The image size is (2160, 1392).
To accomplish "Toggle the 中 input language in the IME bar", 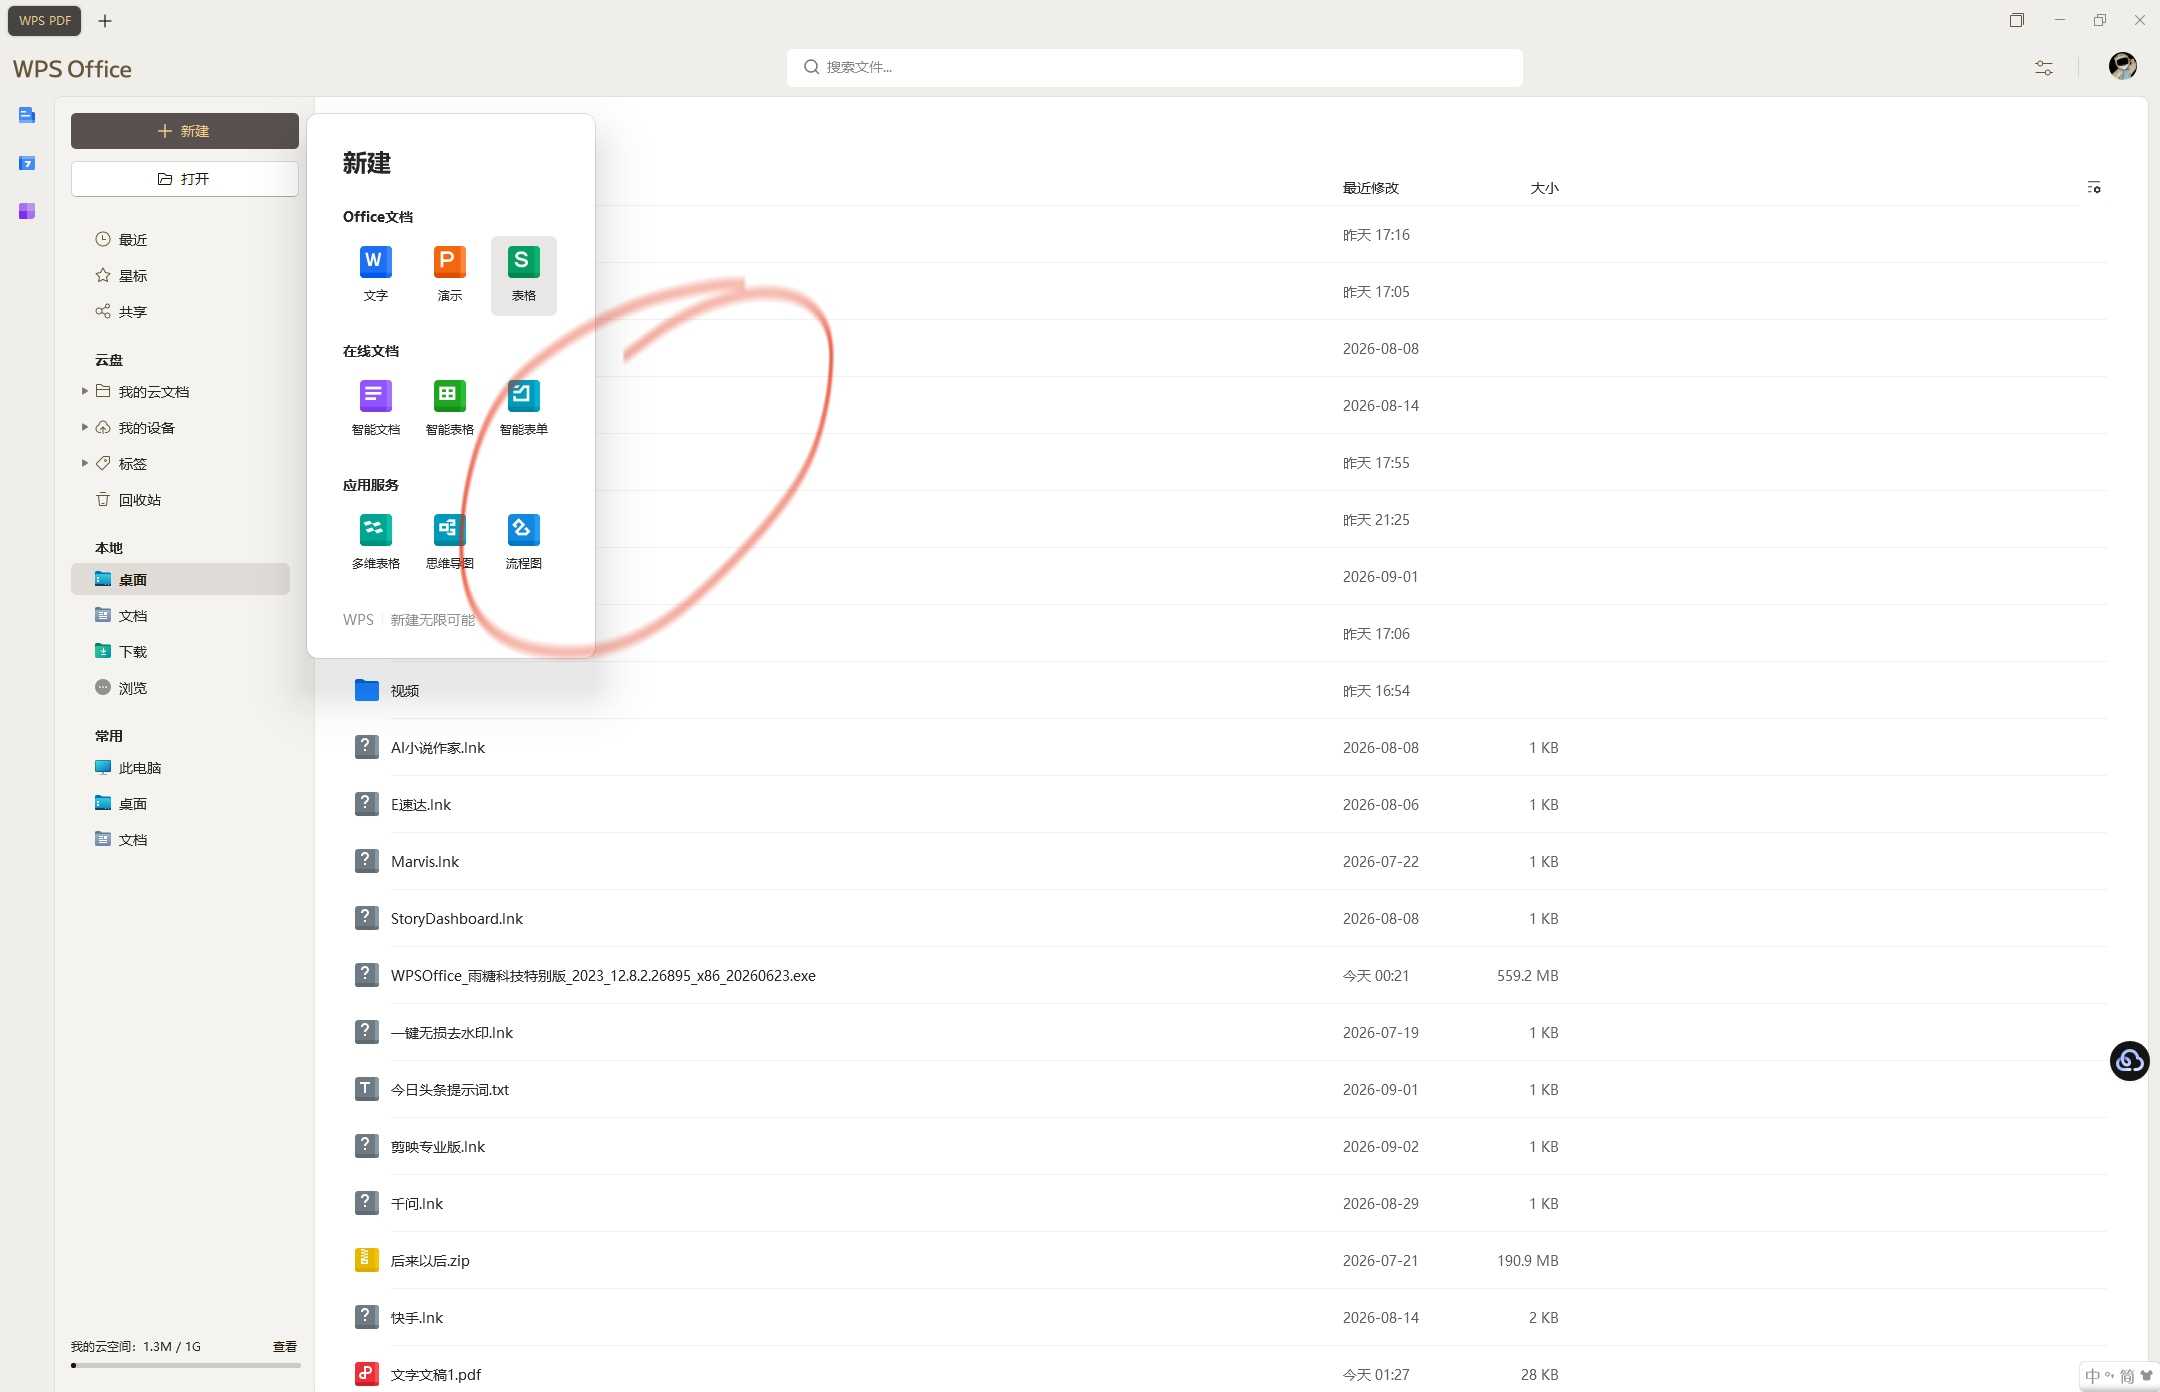I will (2092, 1376).
